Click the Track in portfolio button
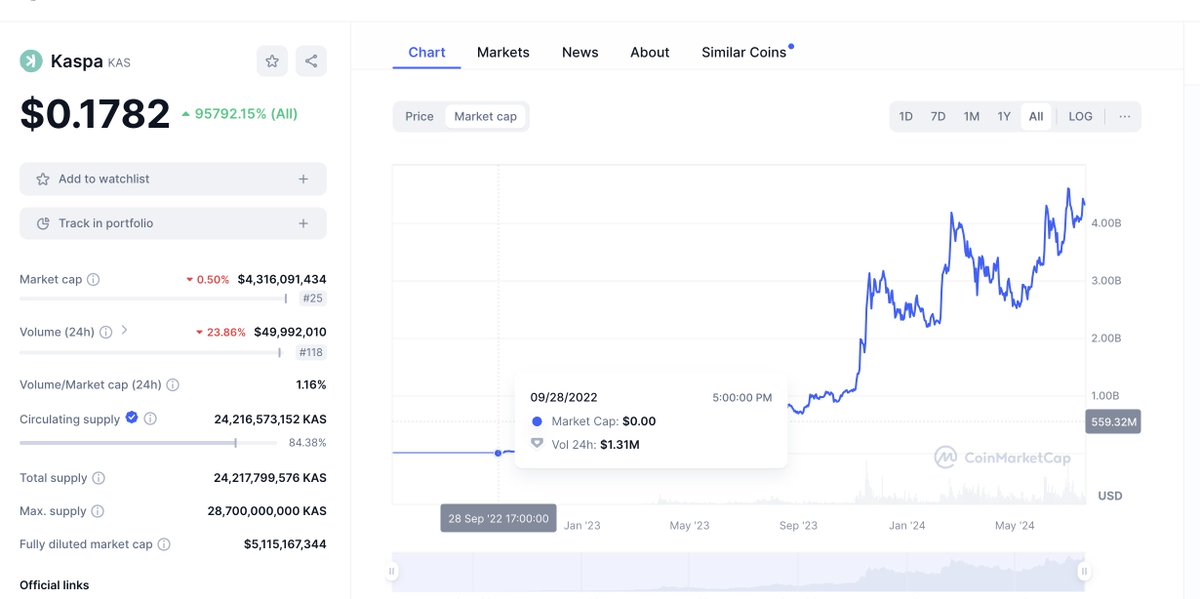The height and width of the screenshot is (599, 1200). point(173,224)
